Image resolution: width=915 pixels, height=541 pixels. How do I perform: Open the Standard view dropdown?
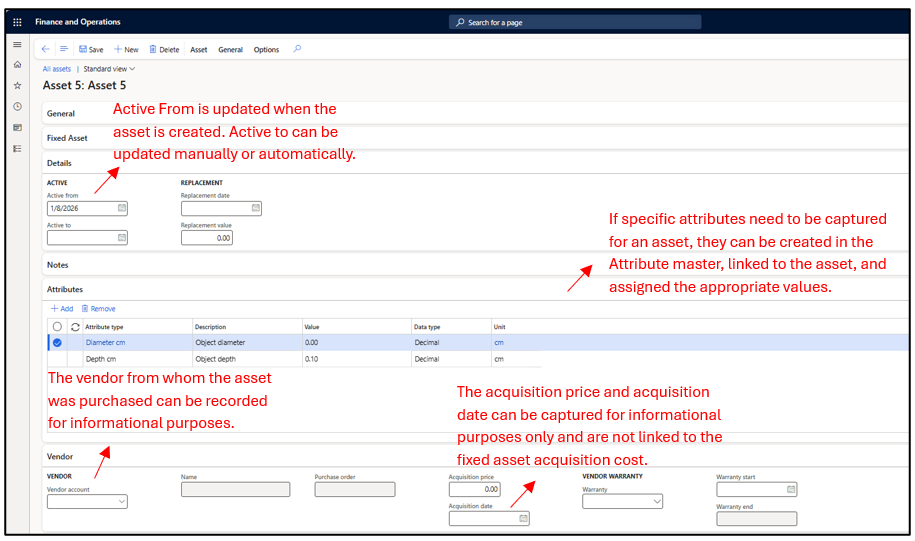[x=109, y=69]
